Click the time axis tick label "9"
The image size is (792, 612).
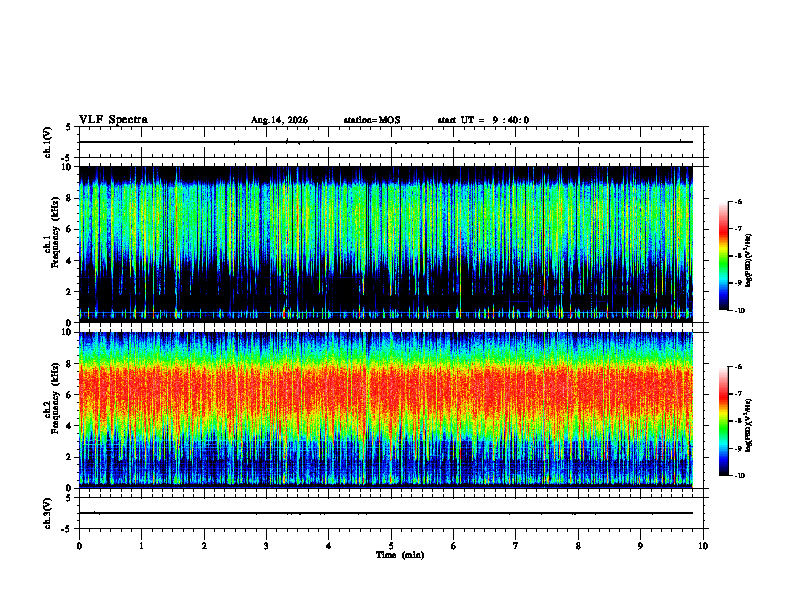640,546
